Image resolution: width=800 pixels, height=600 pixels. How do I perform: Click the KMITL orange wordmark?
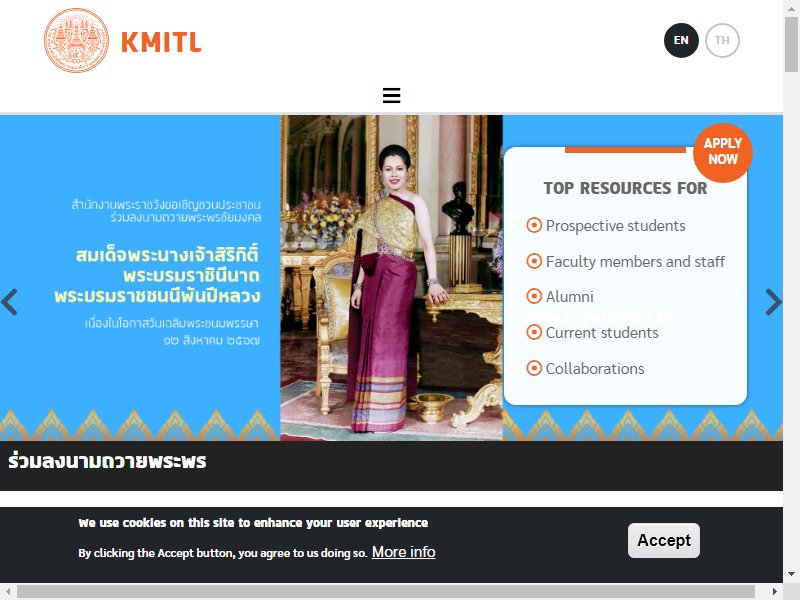coord(161,42)
